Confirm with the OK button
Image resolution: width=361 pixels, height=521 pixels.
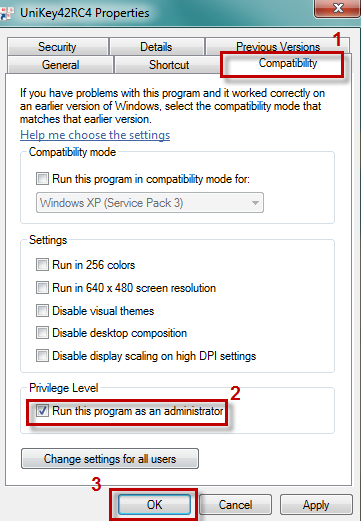[x=154, y=504]
